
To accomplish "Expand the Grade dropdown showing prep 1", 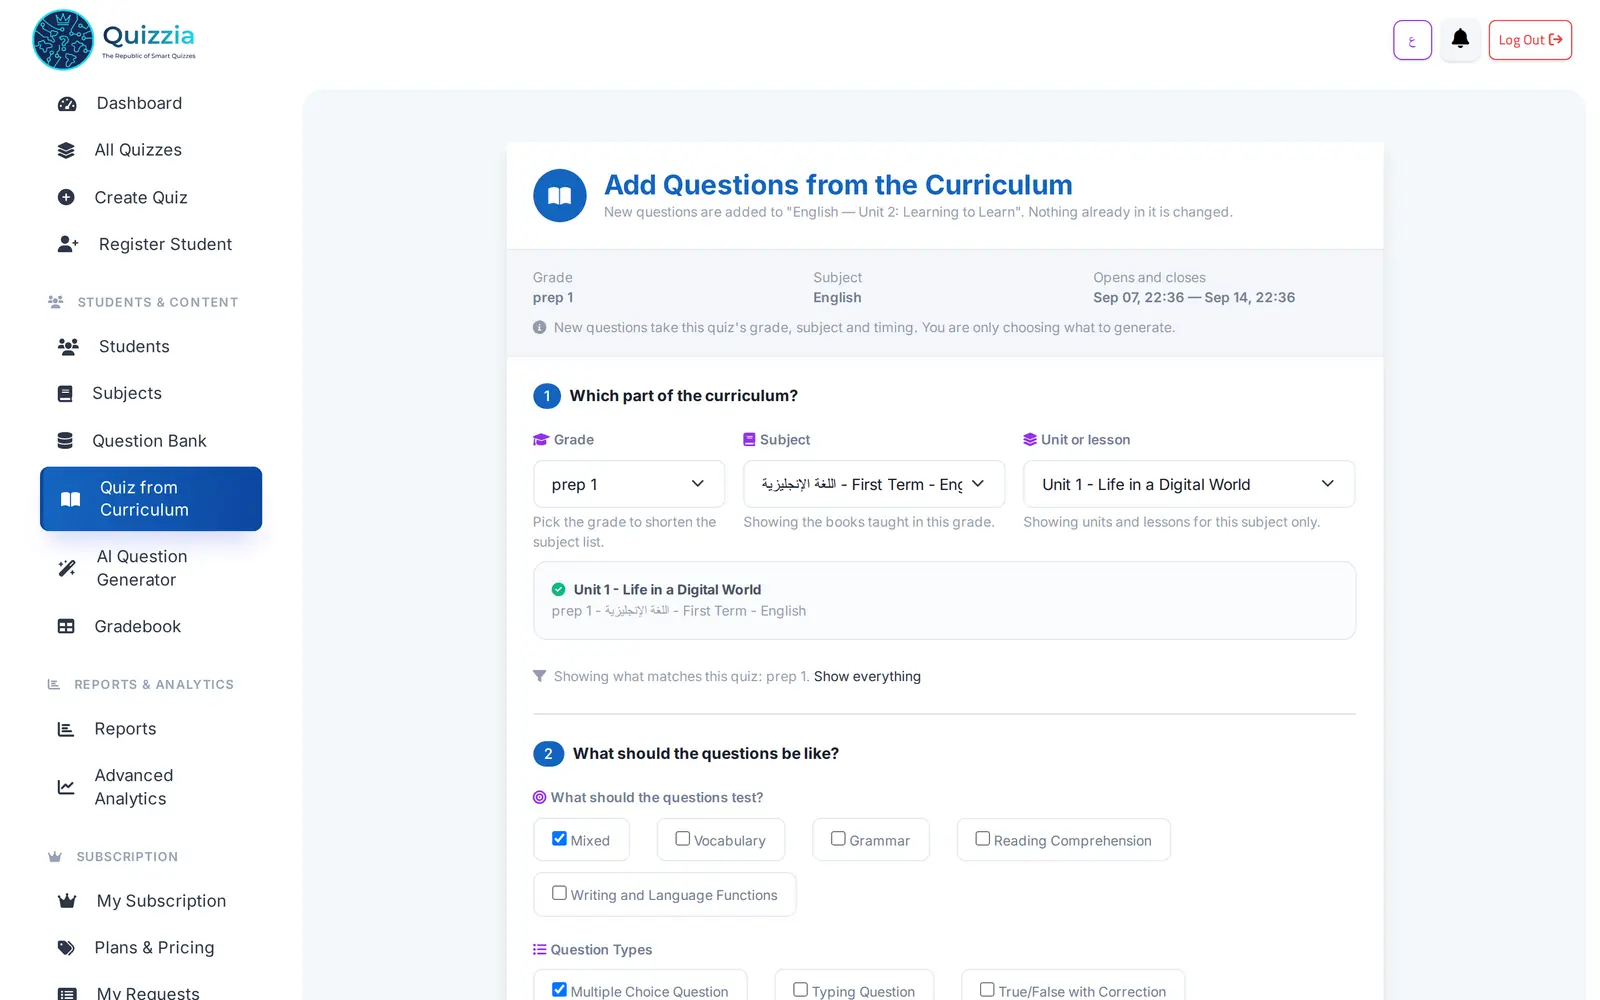I will pyautogui.click(x=629, y=484).
